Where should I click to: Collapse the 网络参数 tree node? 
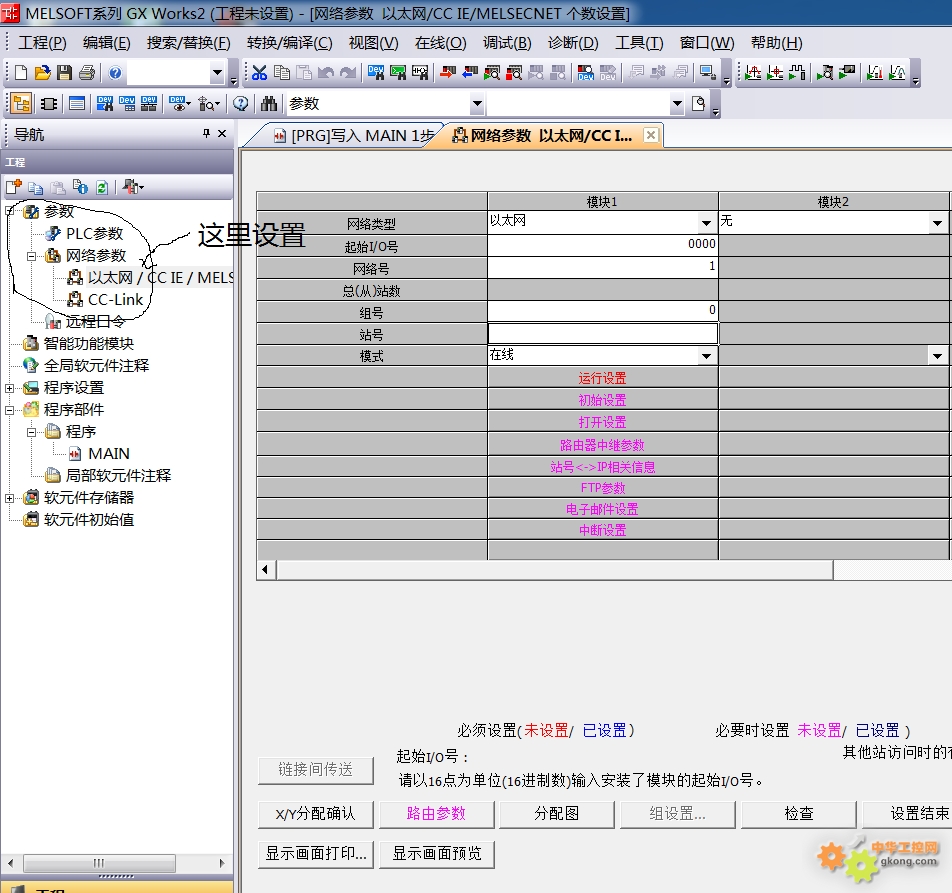click(x=32, y=256)
